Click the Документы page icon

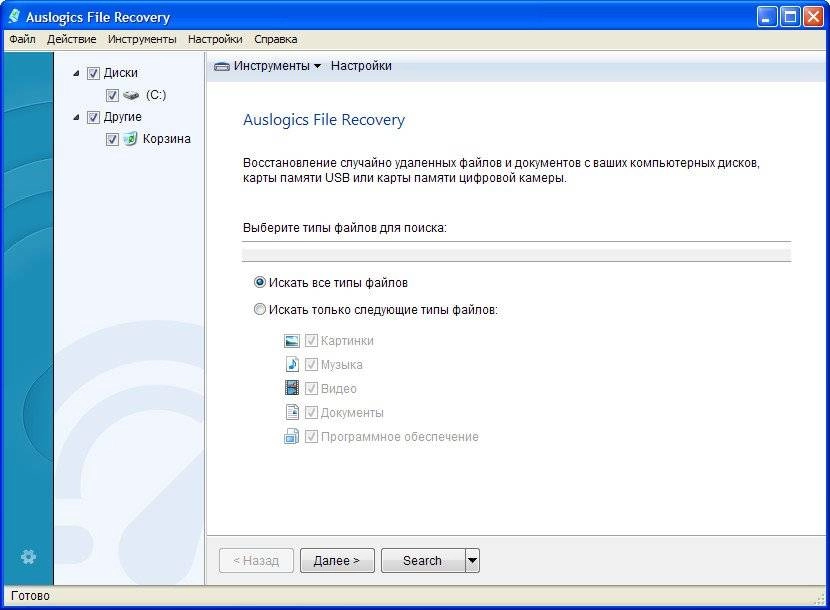coord(292,412)
